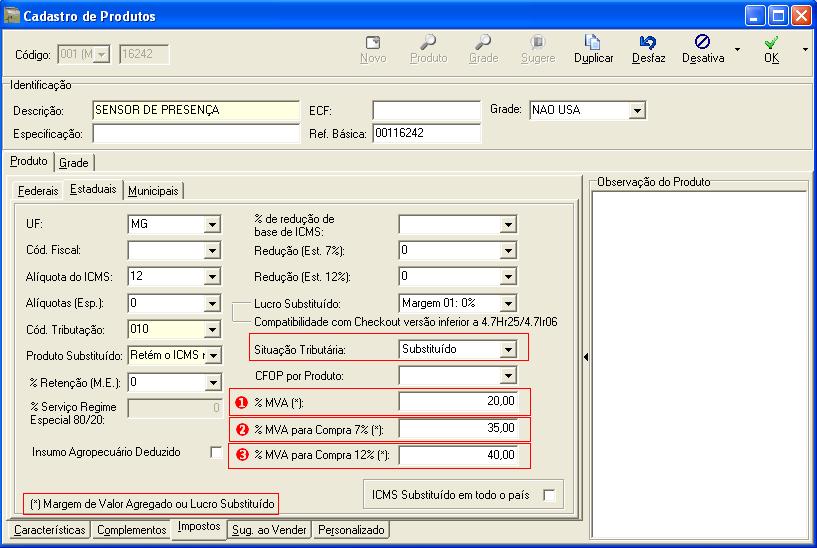This screenshot has height=548, width=817.
Task: Open the UF dropdown showing MG
Action: (x=211, y=225)
